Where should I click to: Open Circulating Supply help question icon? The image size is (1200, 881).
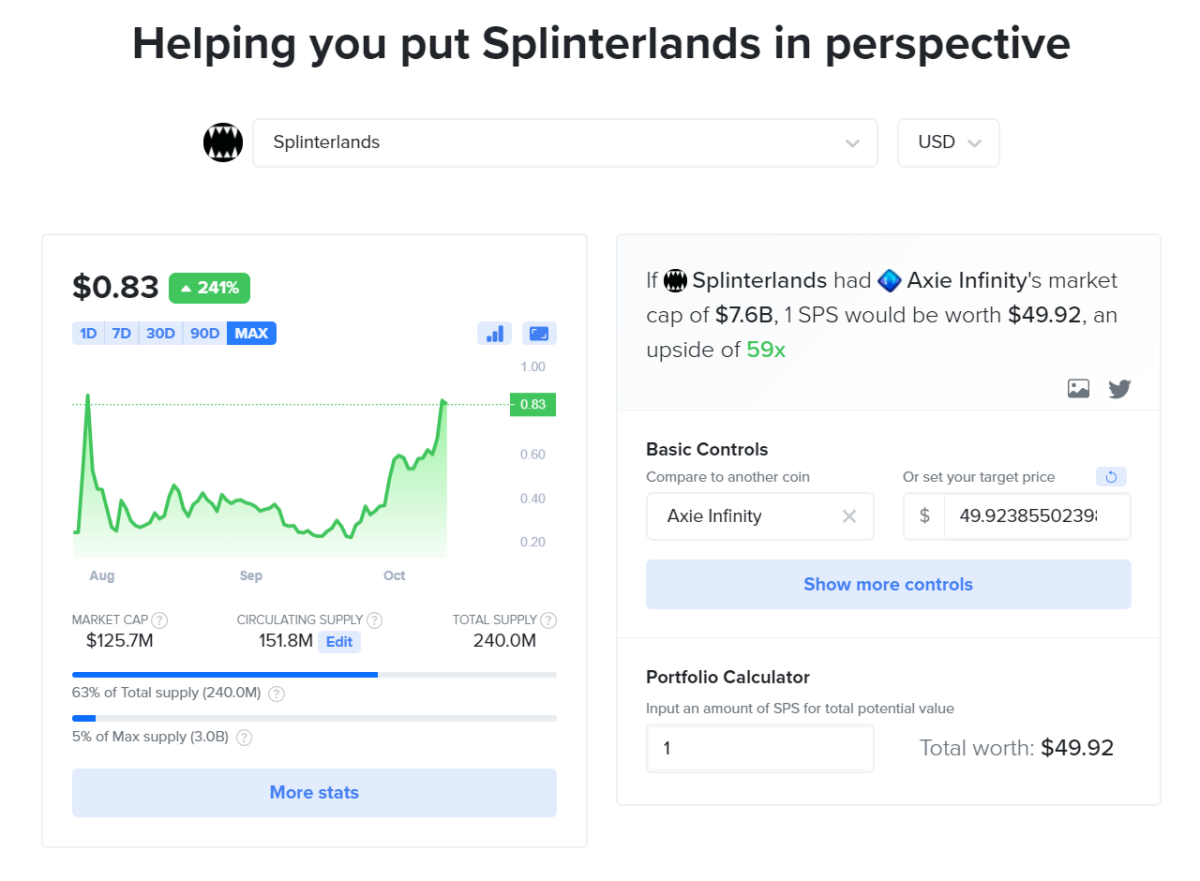[375, 620]
